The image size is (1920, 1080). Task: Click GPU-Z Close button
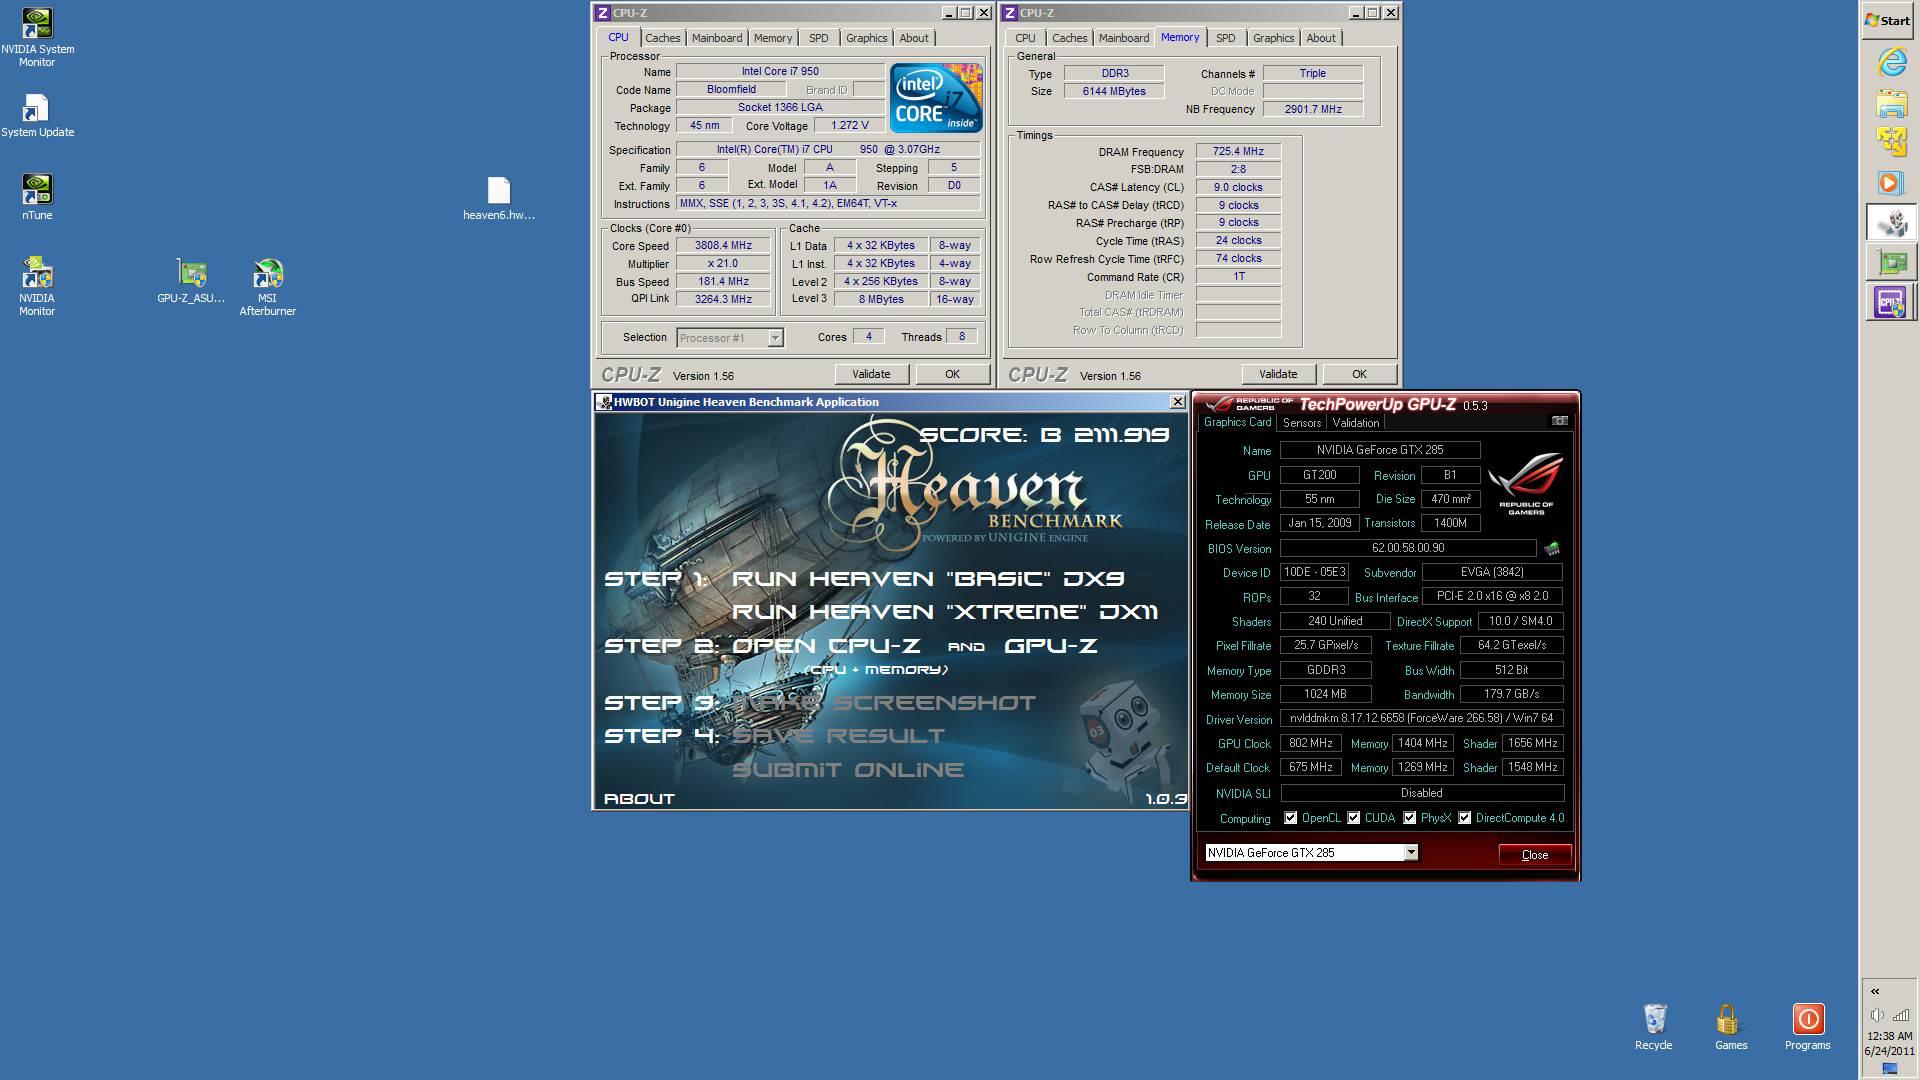pyautogui.click(x=1535, y=855)
